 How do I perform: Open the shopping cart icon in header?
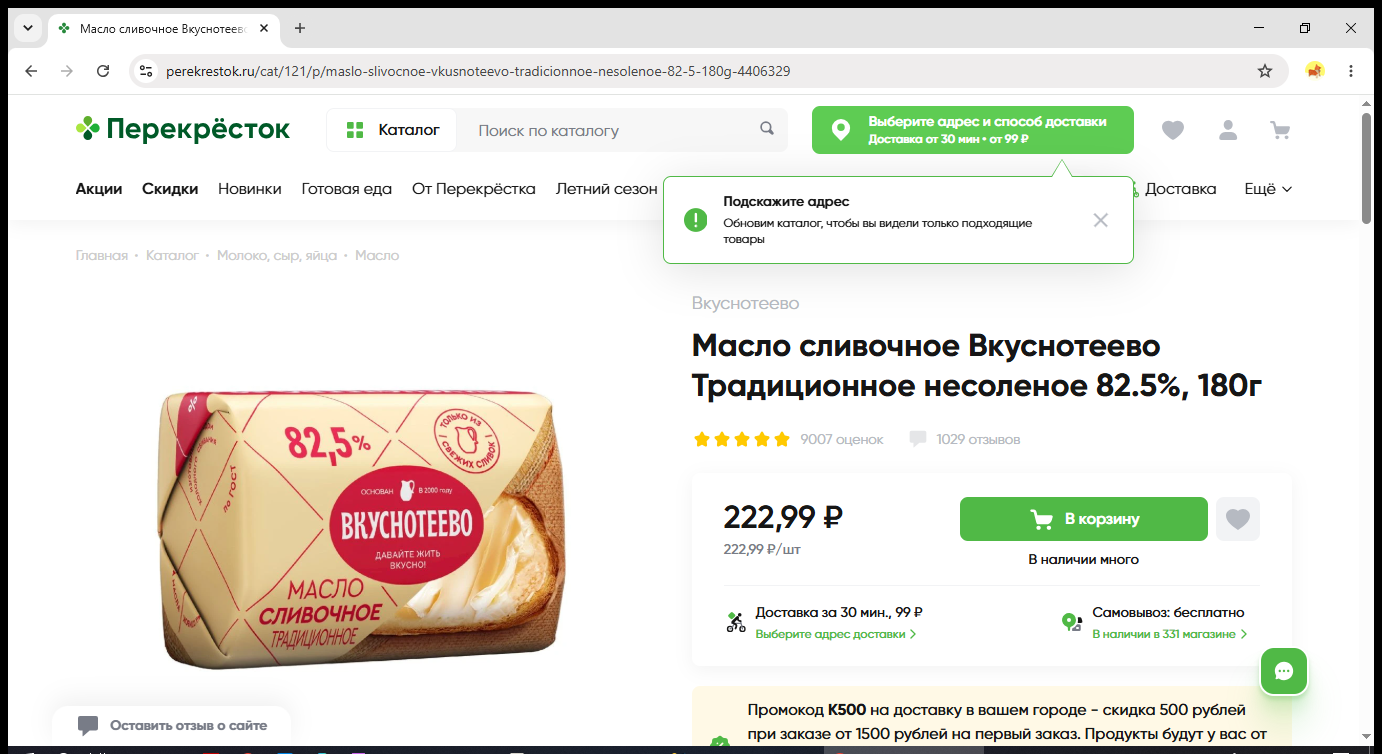(1280, 130)
